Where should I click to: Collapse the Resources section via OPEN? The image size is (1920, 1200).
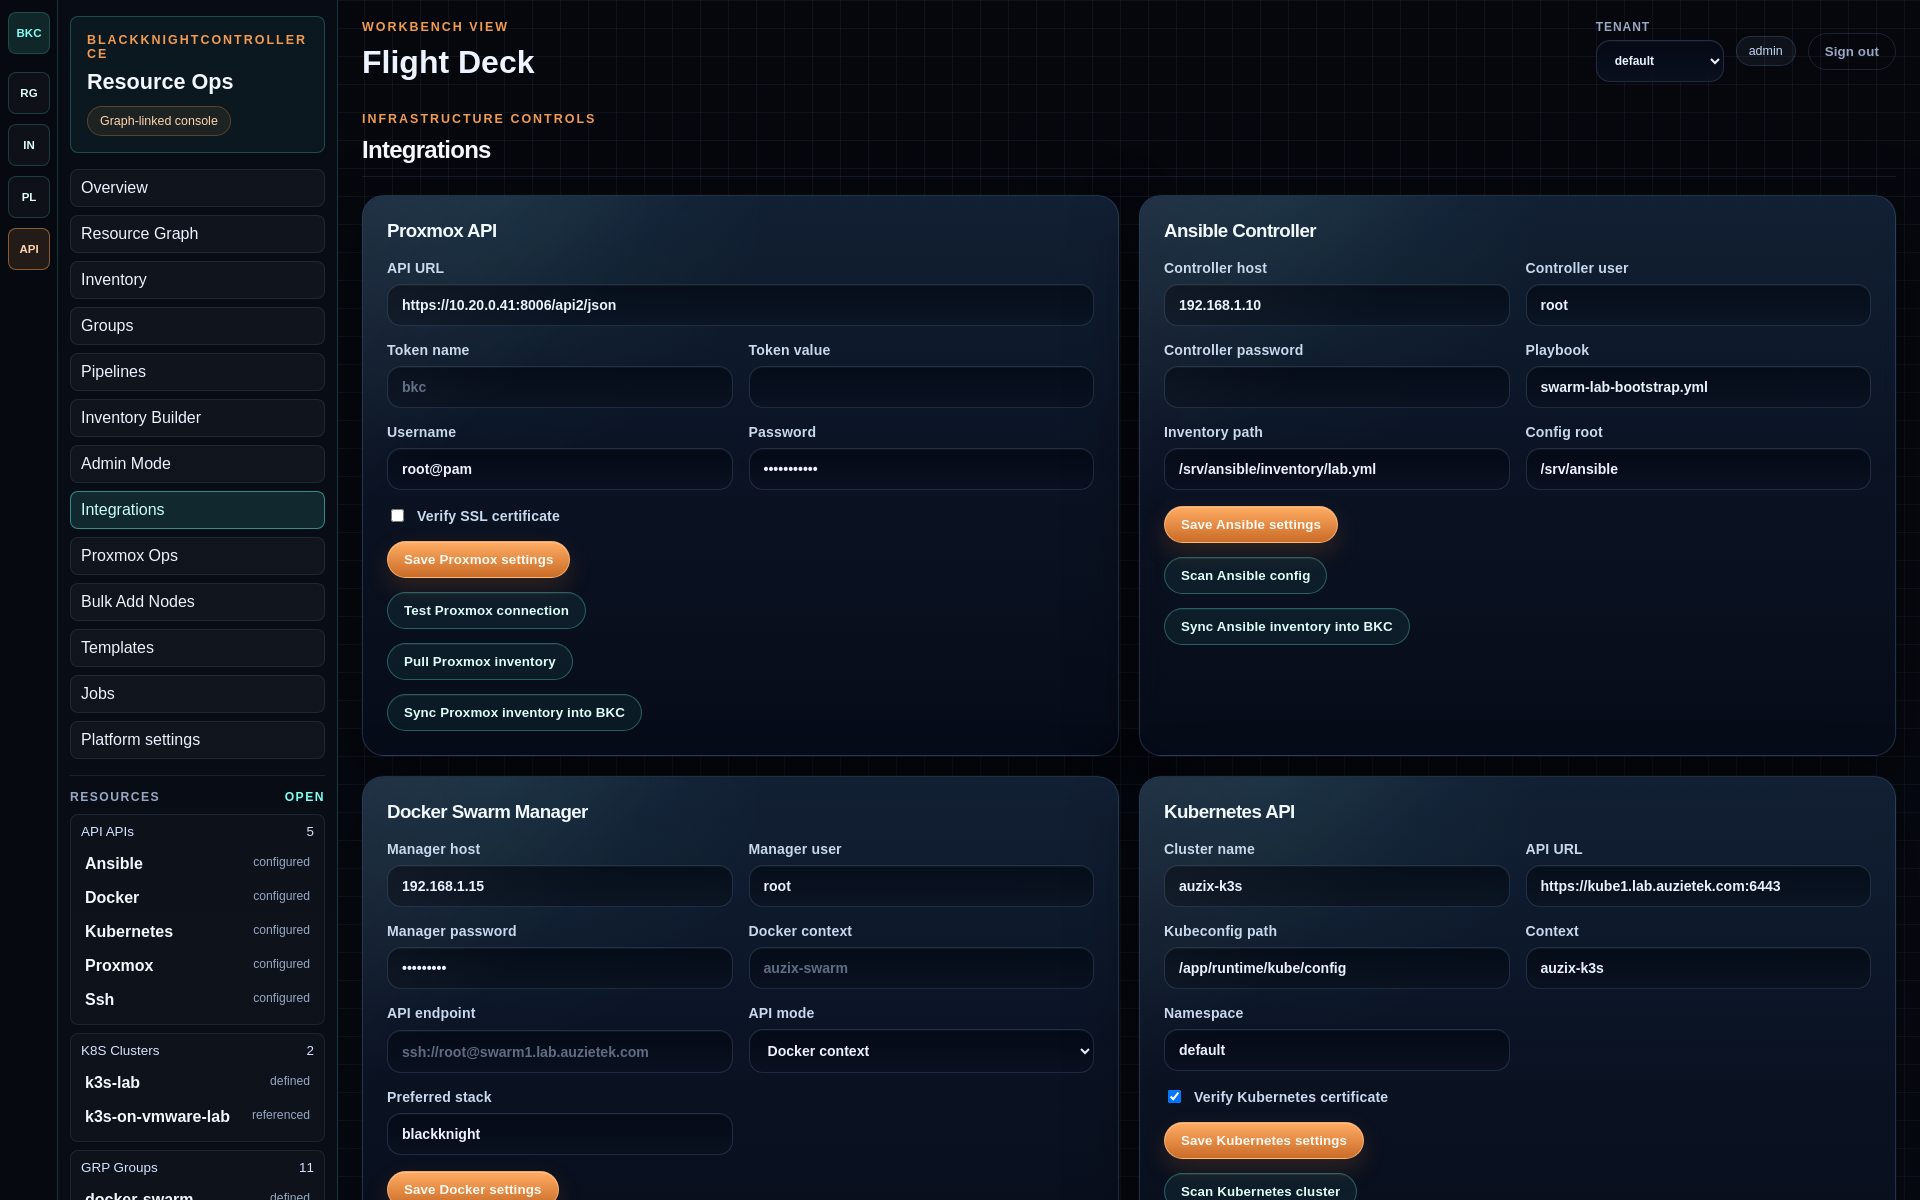304,797
